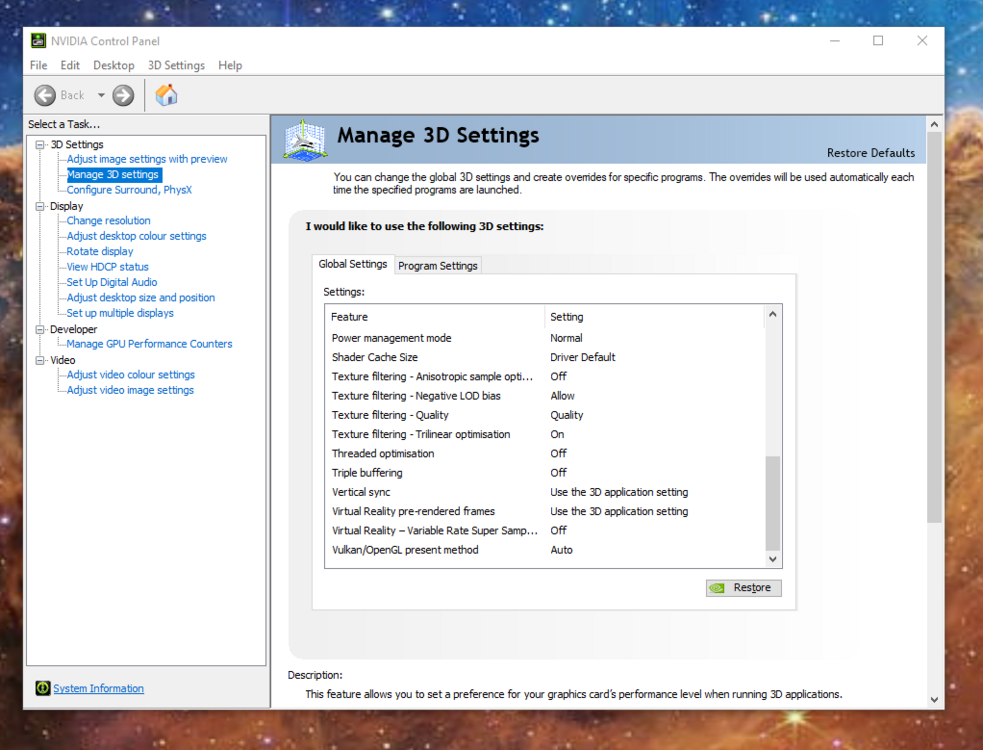Select Anisotropic sample optimisation row
The width and height of the screenshot is (983, 750).
(545, 376)
